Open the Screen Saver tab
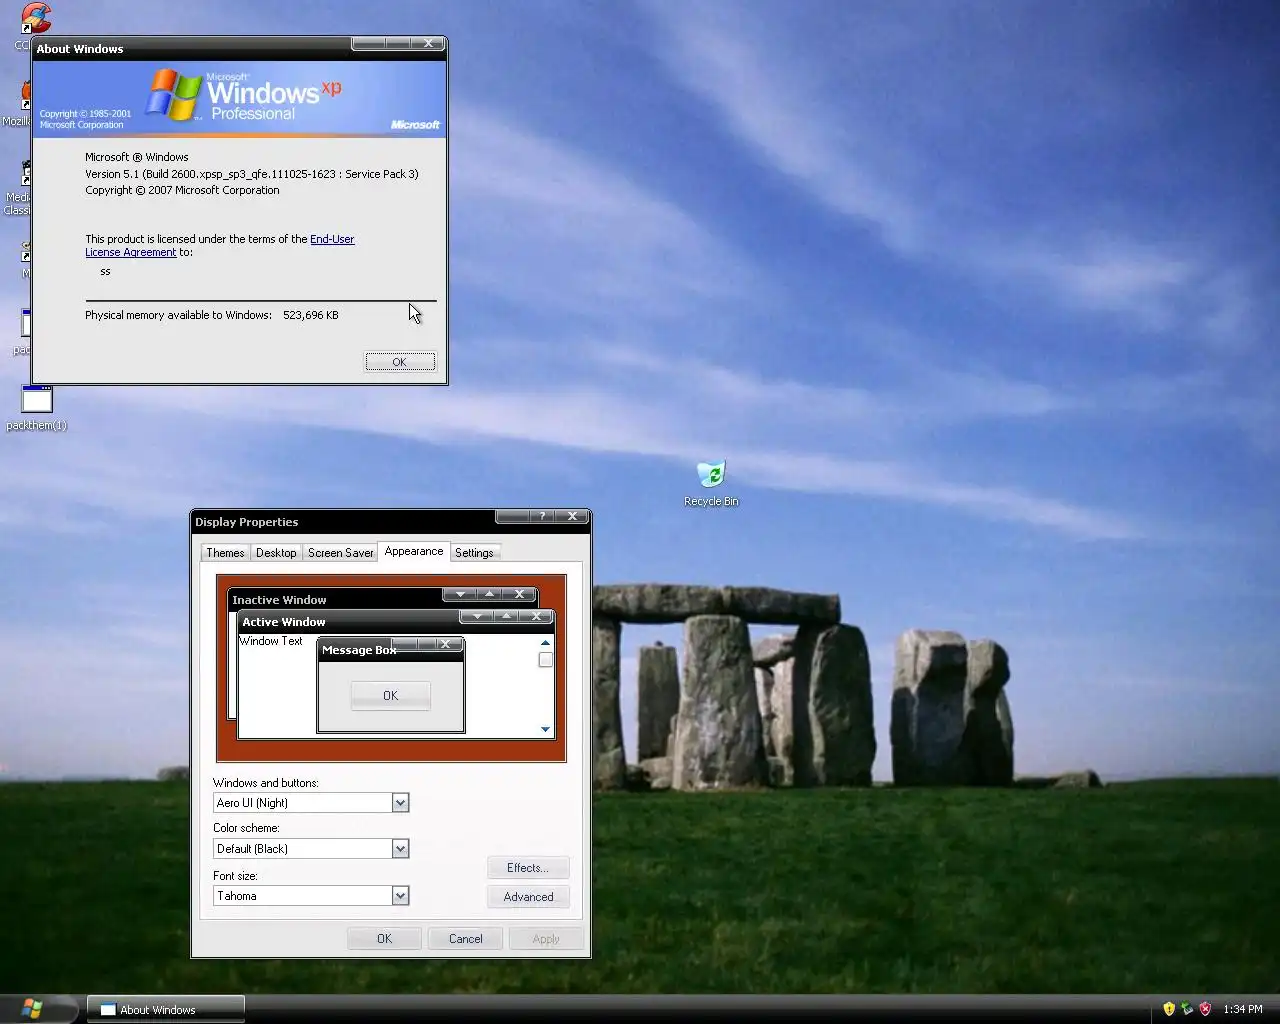 pos(340,553)
